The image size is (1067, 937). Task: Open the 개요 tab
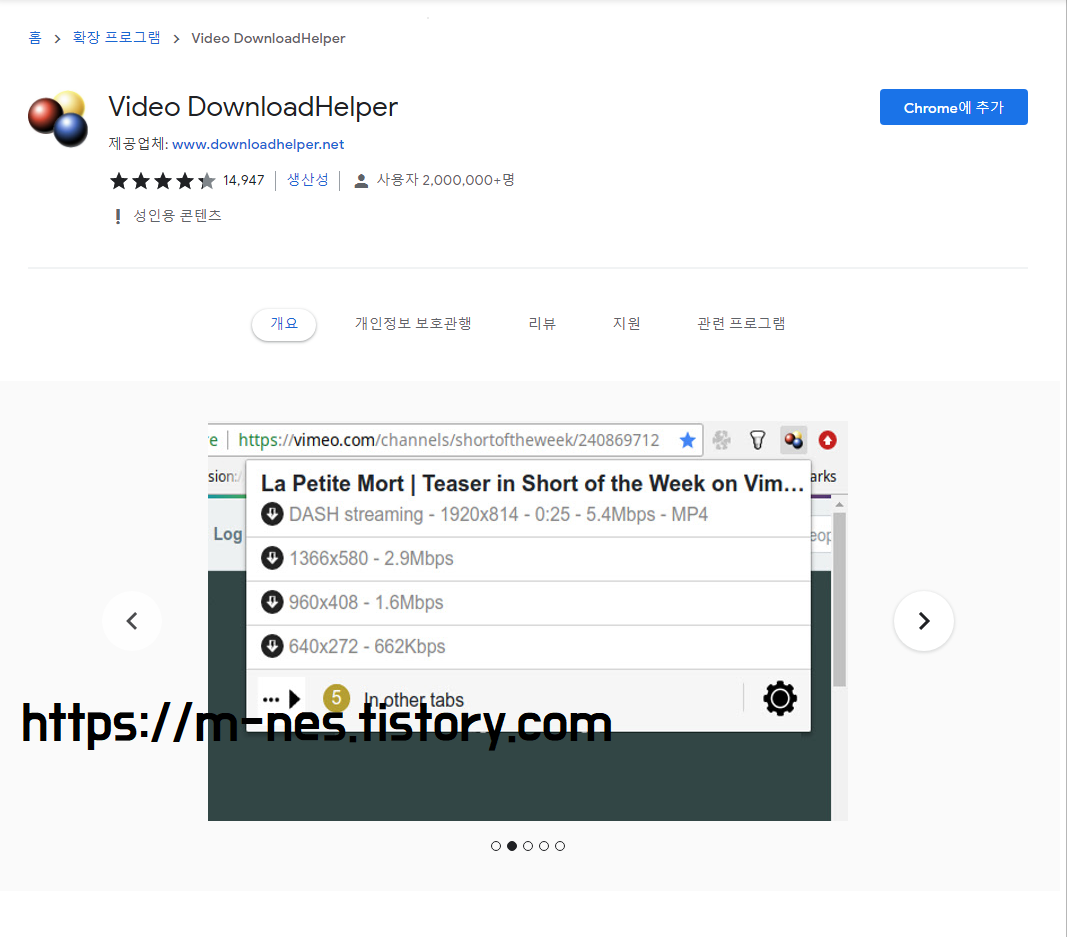coord(284,324)
